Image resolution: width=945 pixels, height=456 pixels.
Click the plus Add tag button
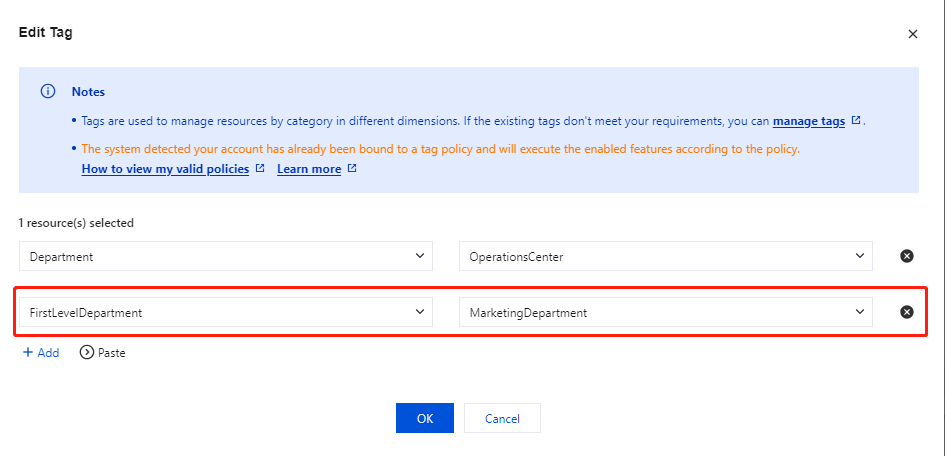[x=41, y=353]
